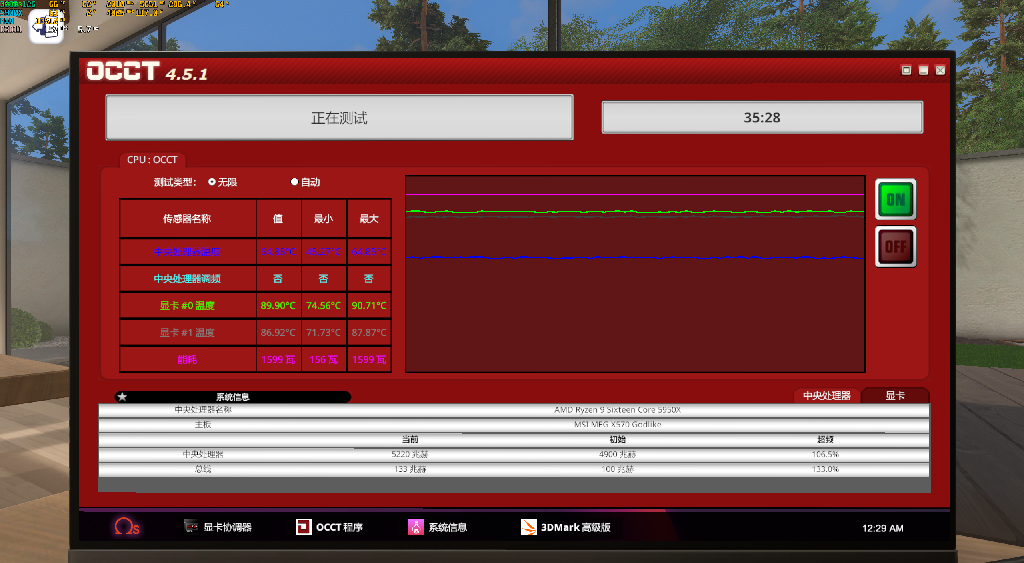This screenshot has height=563, width=1024.
Task: Click the 12:29 AM taskbar clock
Action: [x=882, y=528]
